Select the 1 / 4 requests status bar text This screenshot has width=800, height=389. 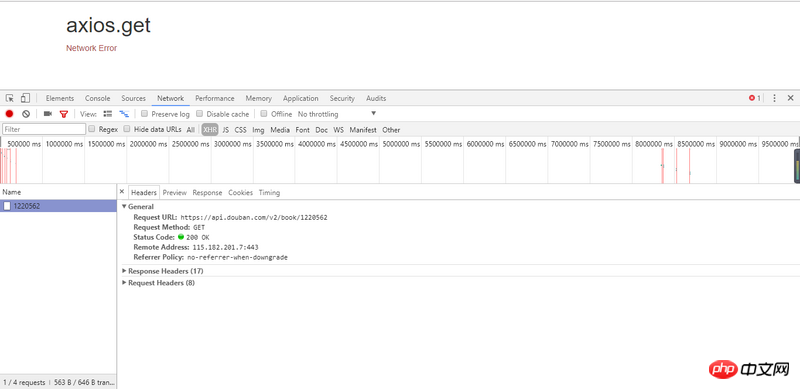(24, 382)
